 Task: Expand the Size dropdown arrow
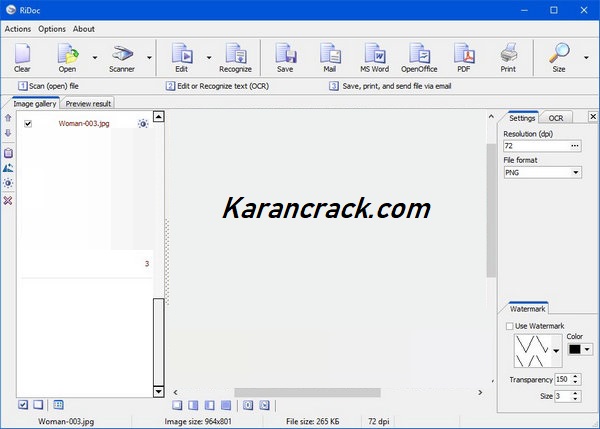pos(586,58)
